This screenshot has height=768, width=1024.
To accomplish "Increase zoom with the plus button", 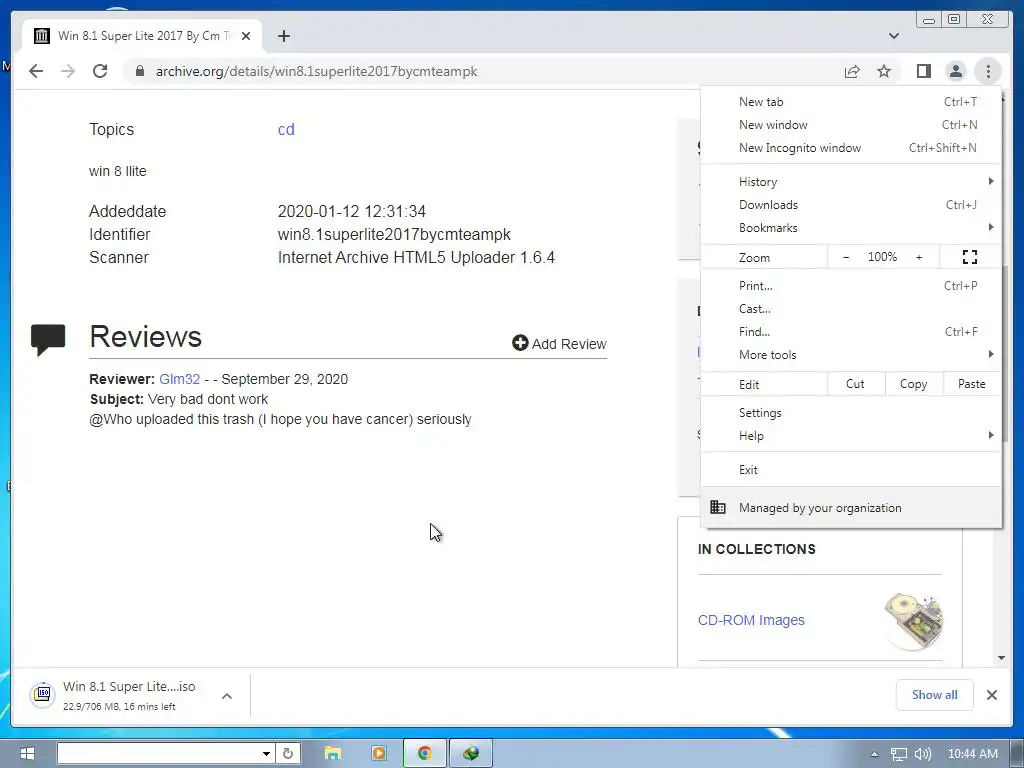I will point(919,257).
